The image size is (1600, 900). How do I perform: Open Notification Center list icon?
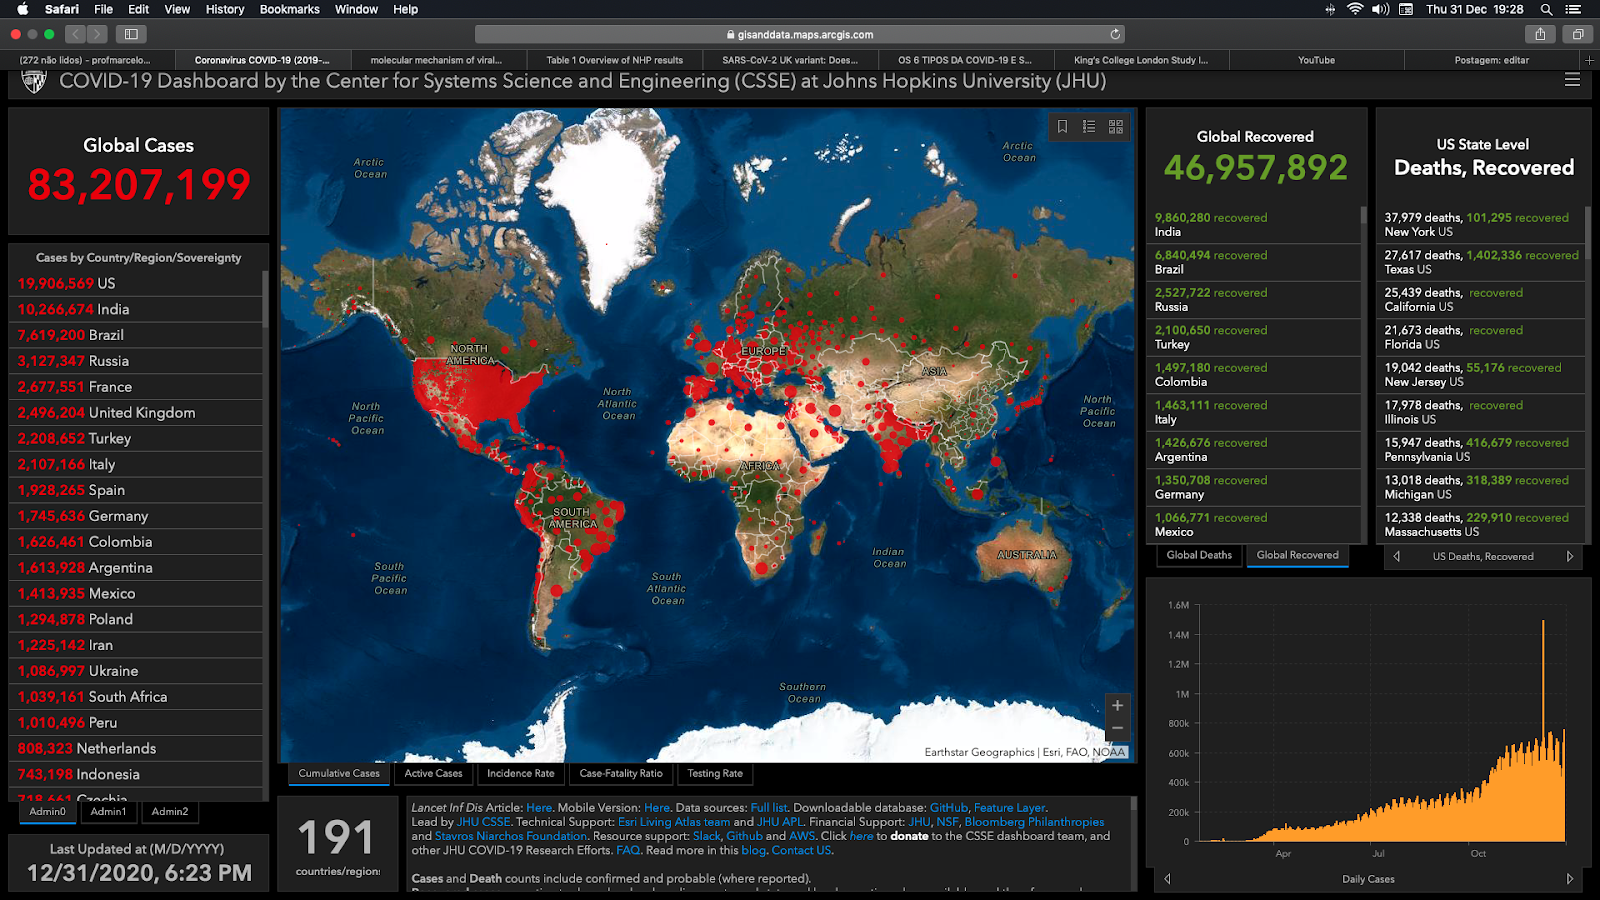[1573, 9]
